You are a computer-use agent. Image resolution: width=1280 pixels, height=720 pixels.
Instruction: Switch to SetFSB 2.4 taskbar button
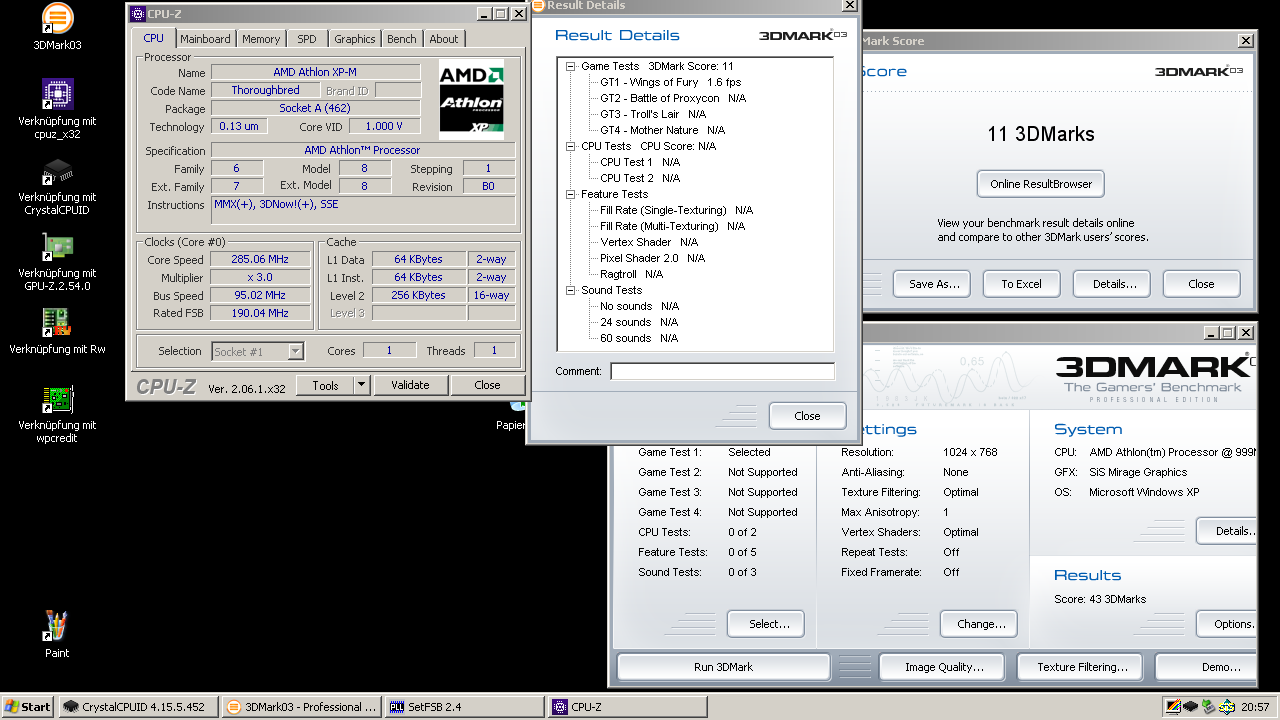[463, 707]
